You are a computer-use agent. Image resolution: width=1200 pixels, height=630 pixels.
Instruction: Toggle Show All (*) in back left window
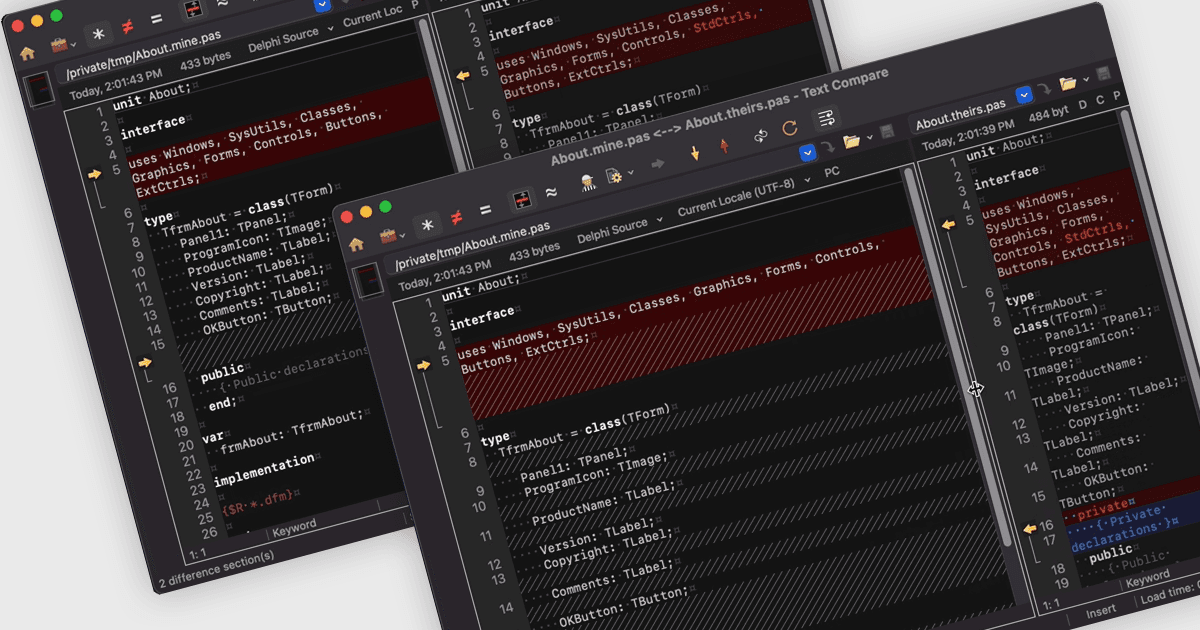(x=98, y=35)
